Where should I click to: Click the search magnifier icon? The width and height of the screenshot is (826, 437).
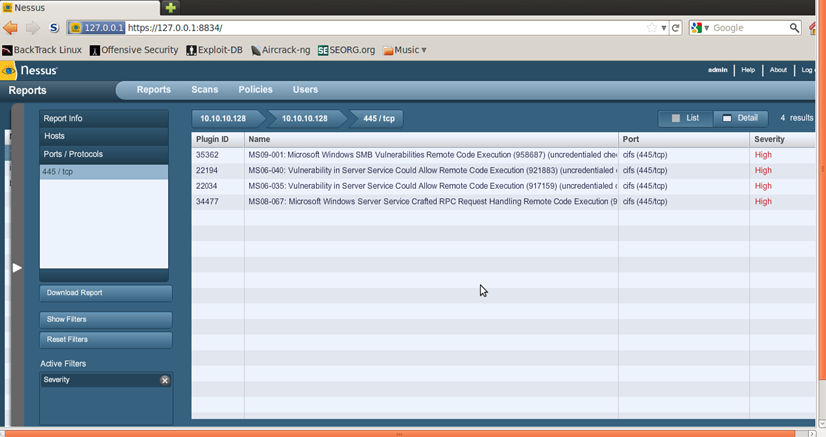click(794, 28)
